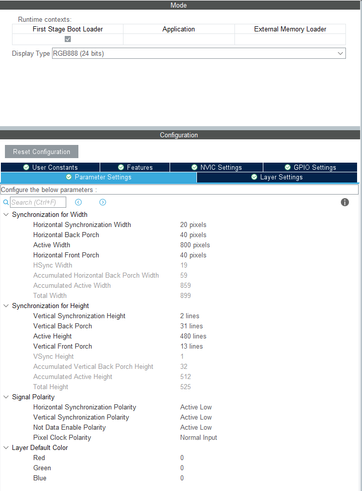Click the Configuration section header
The width and height of the screenshot is (362, 491).
click(x=180, y=135)
